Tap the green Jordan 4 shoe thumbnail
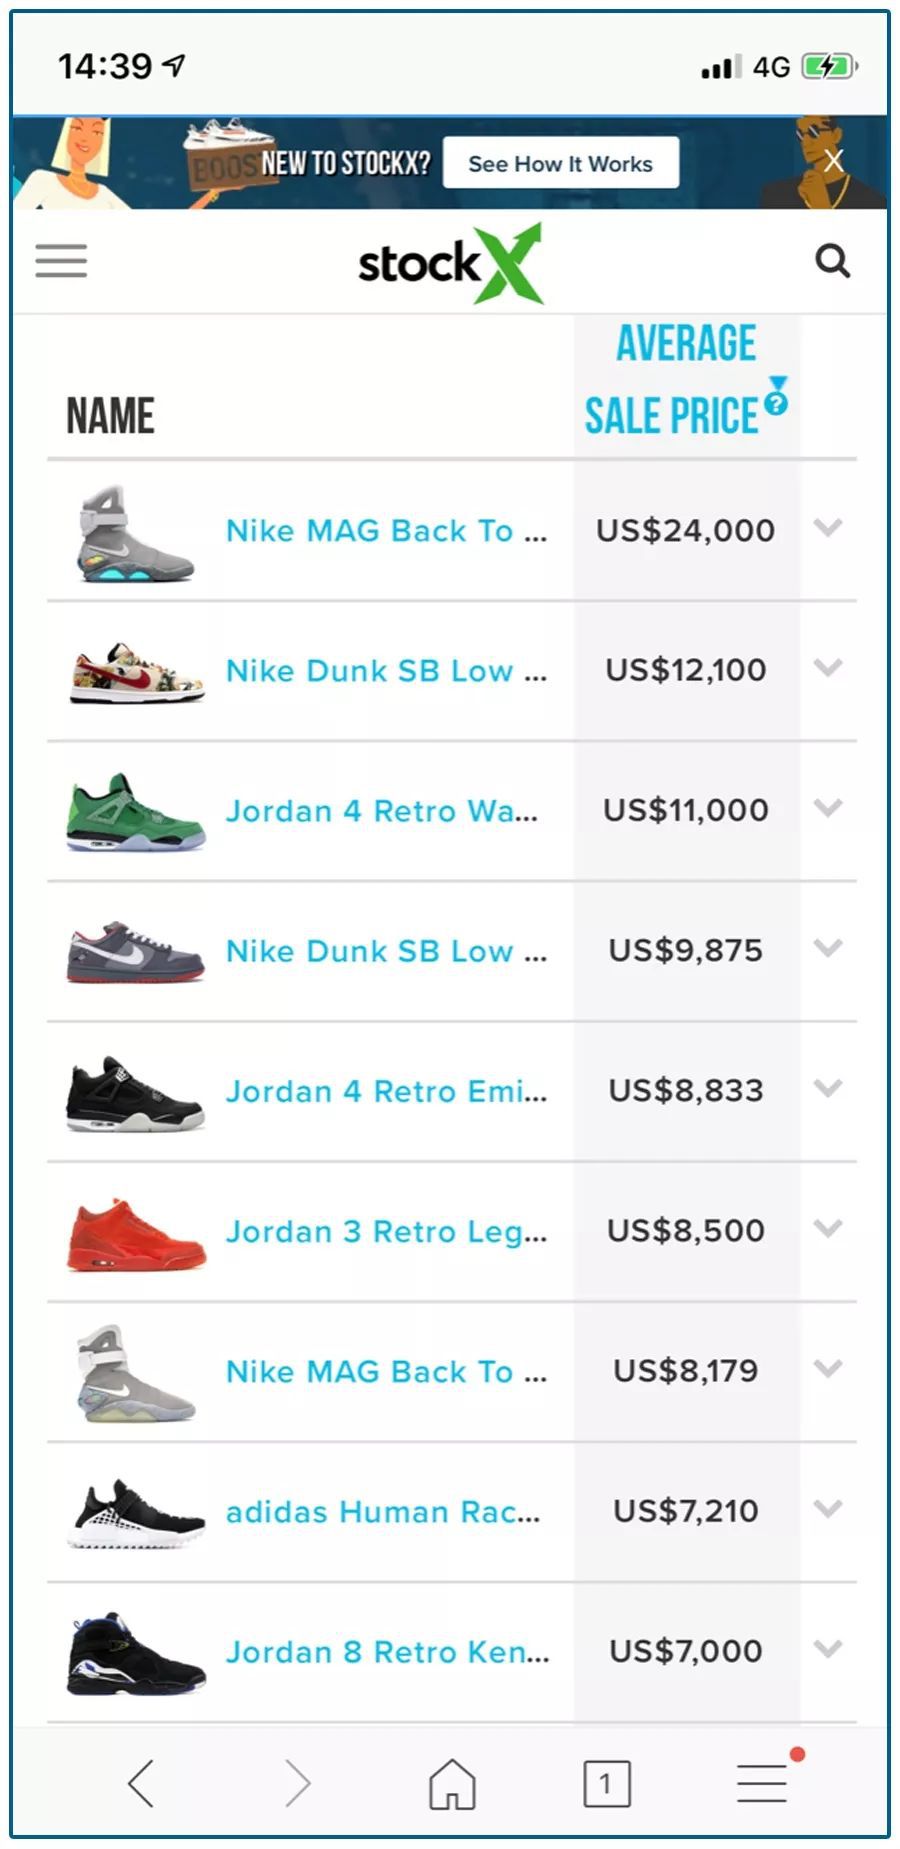This screenshot has height=1849, width=900. pos(136,811)
